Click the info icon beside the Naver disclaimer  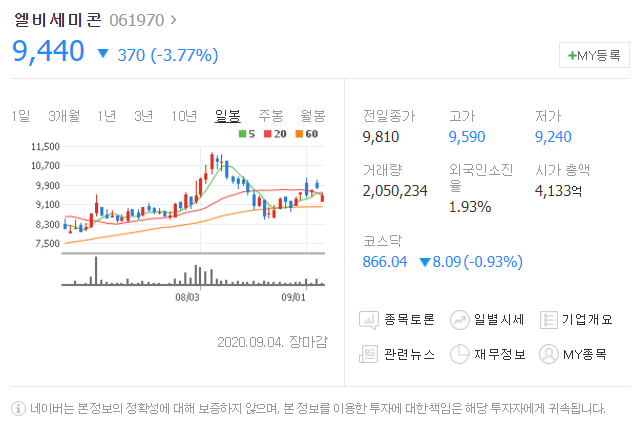pos(18,408)
